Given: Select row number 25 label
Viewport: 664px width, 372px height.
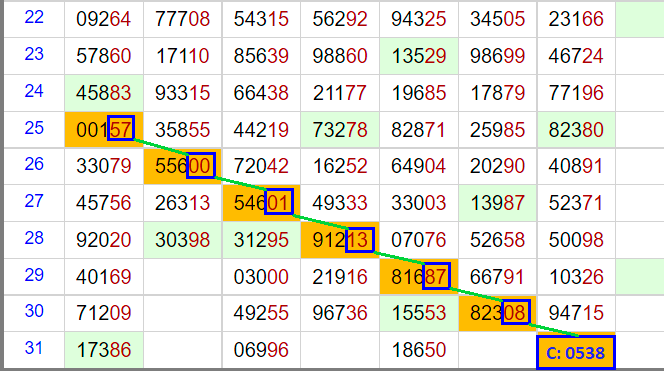Looking at the screenshot, I should [x=34, y=128].
